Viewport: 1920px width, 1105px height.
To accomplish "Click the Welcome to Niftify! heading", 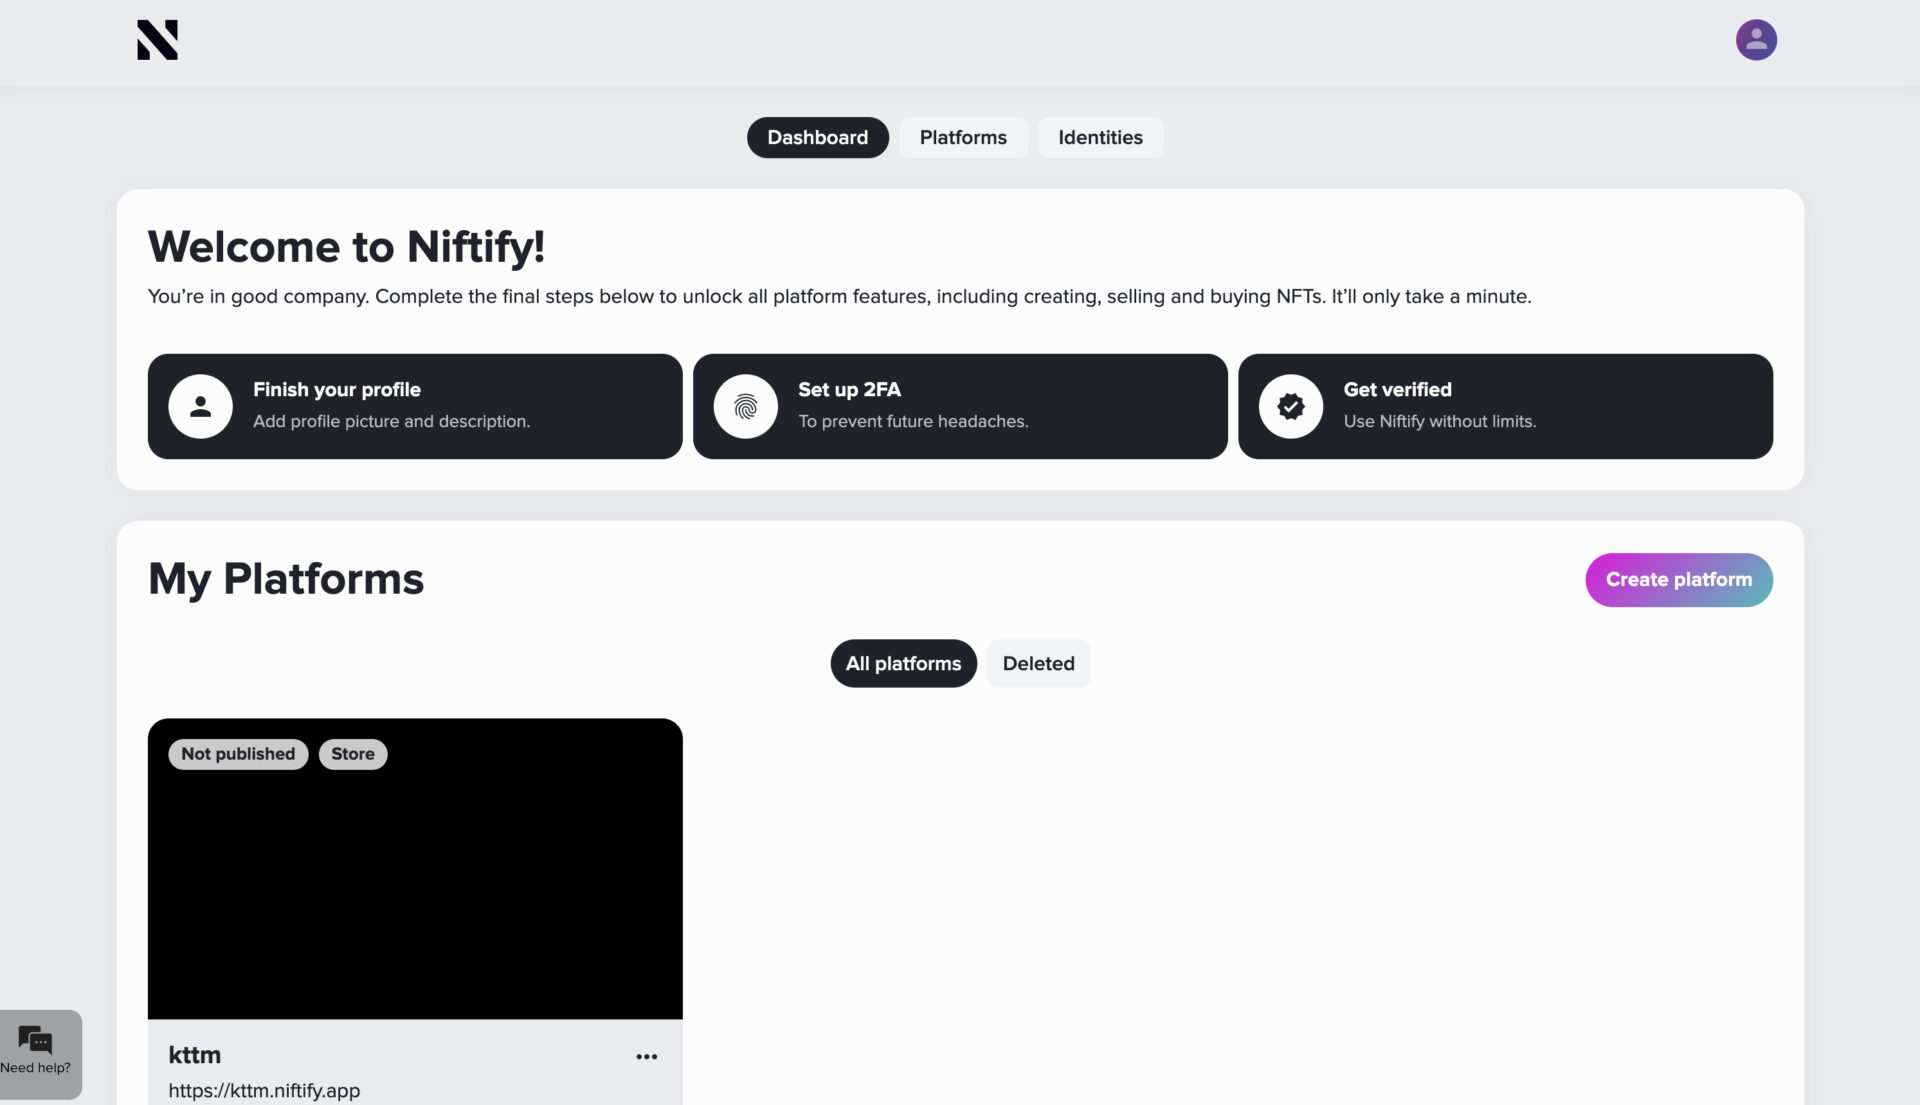I will (346, 247).
